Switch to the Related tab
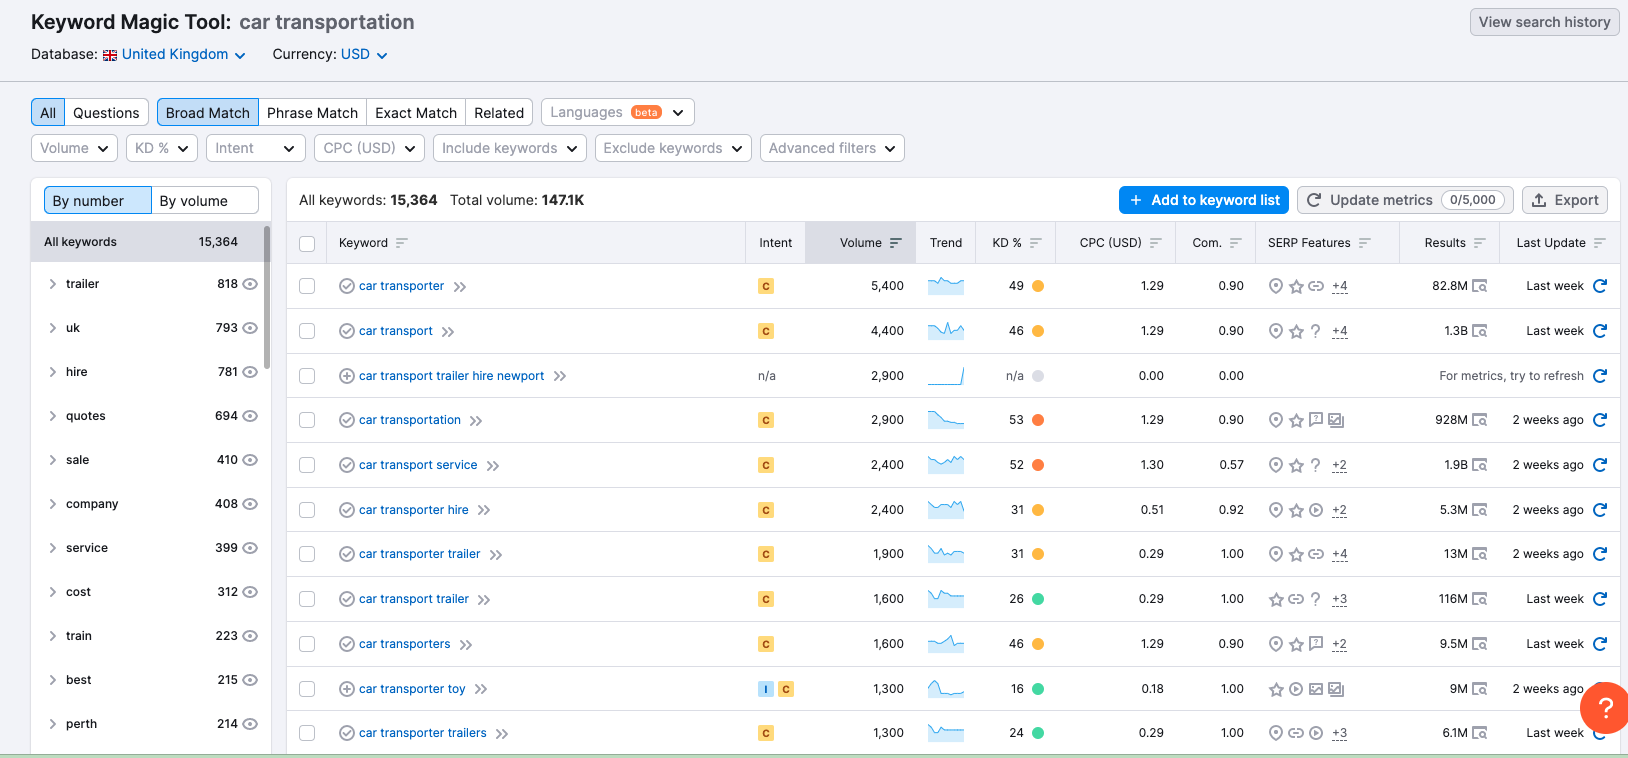 click(499, 113)
